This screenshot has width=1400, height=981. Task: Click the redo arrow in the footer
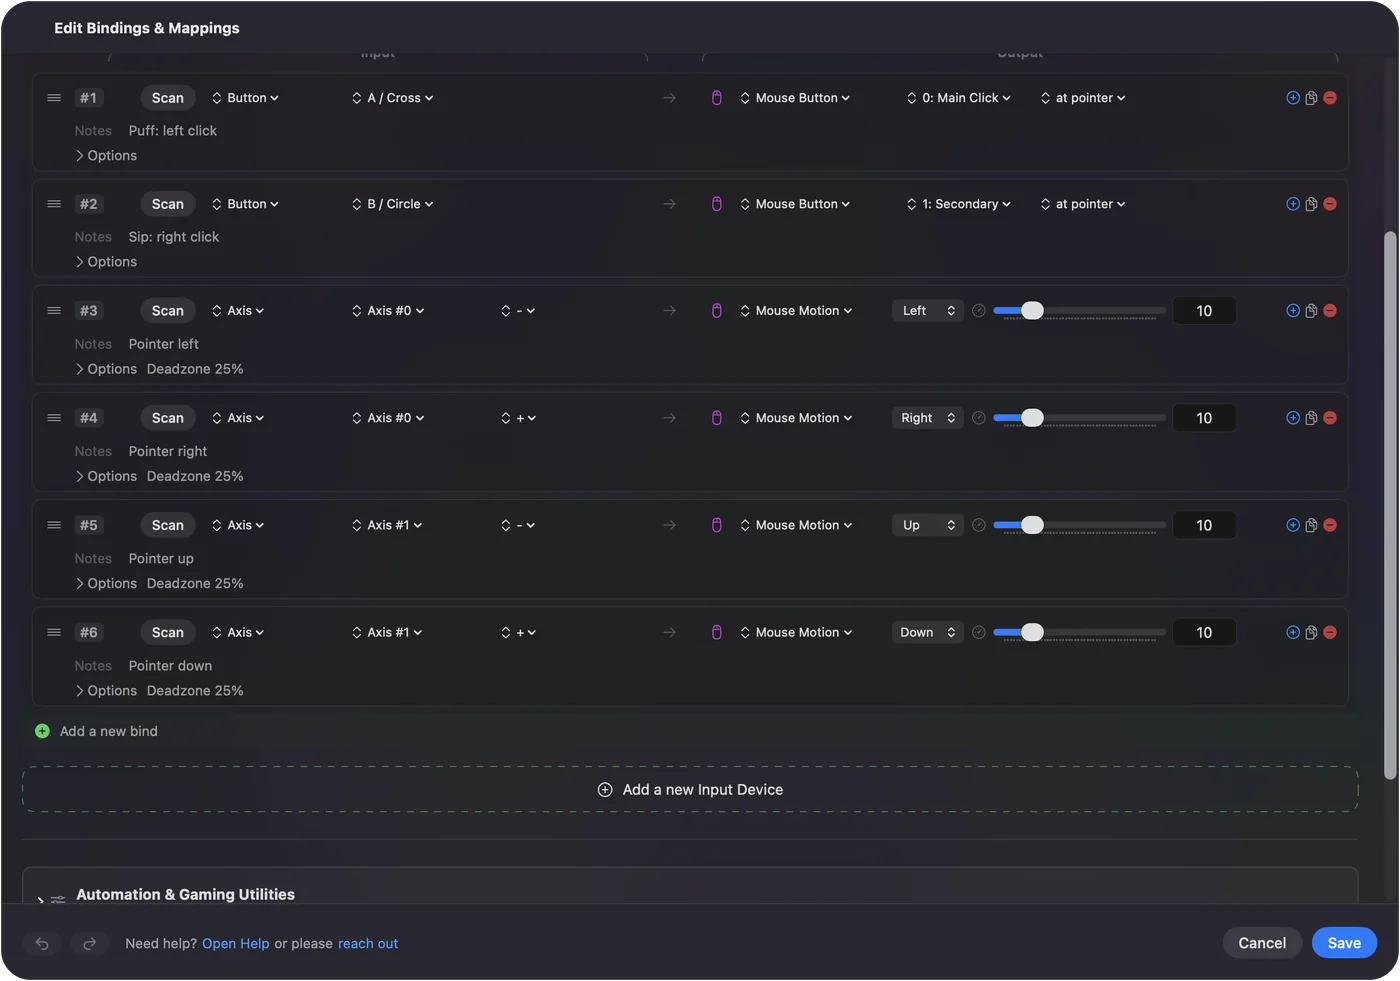89,943
